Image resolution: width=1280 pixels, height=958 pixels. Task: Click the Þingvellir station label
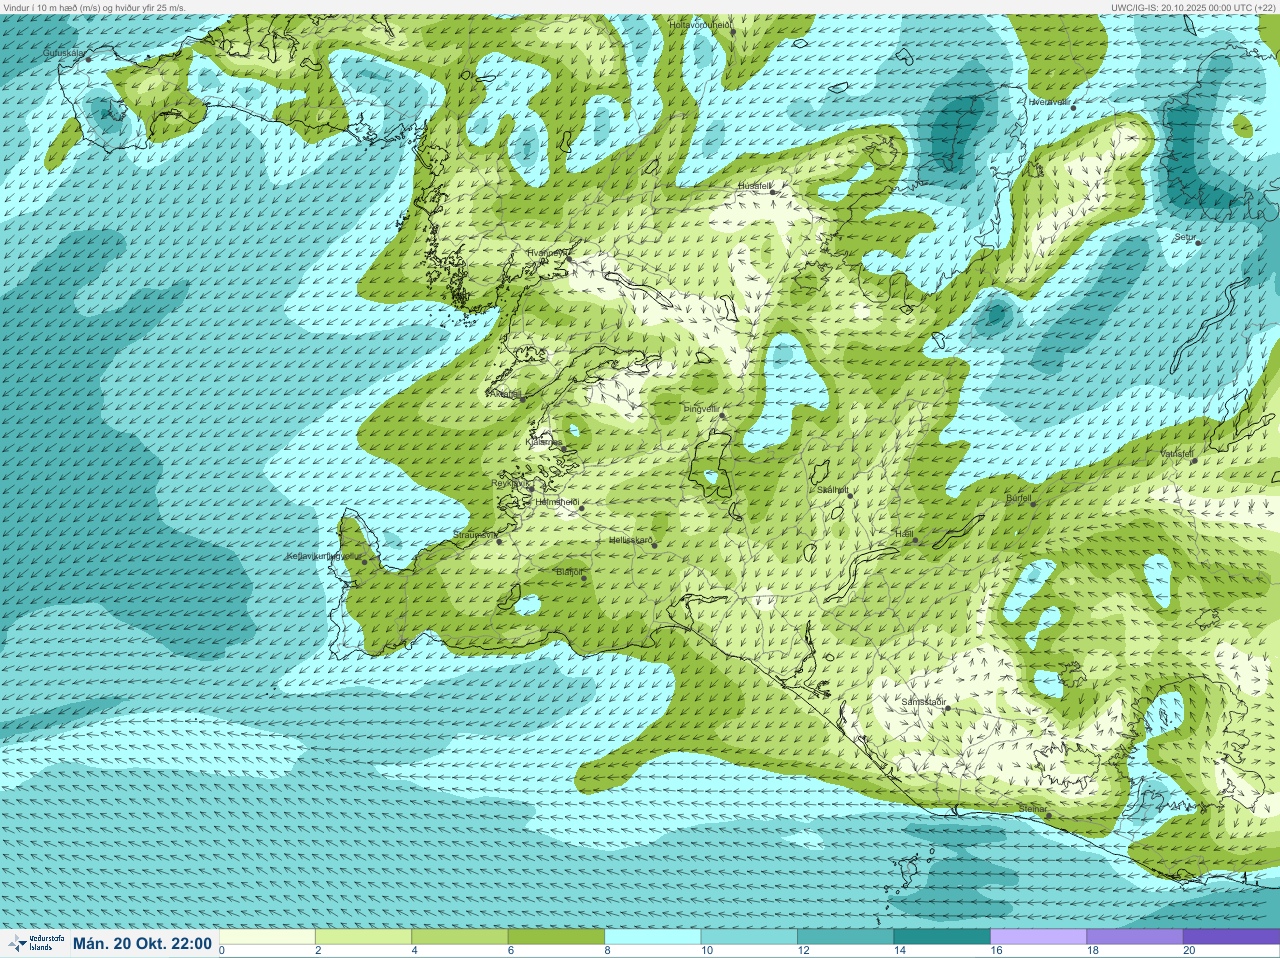(x=701, y=409)
